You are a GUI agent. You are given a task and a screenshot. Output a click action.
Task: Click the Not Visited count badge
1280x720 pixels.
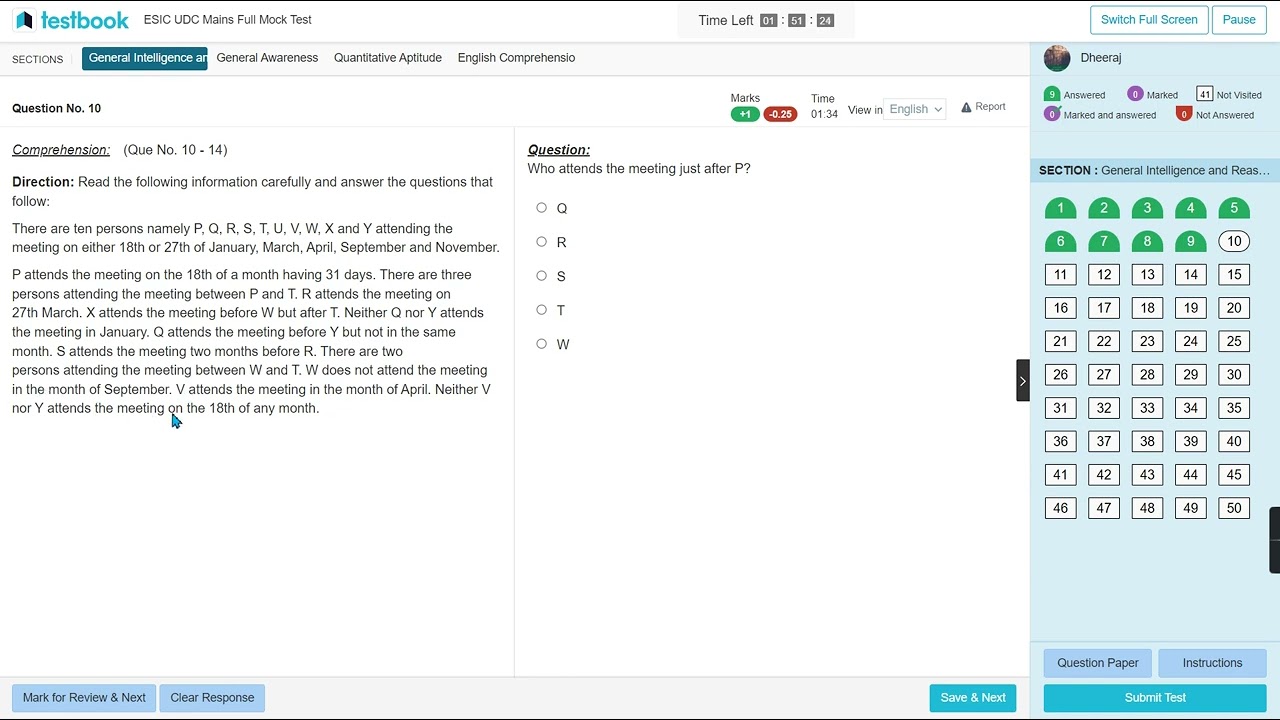coord(1204,94)
